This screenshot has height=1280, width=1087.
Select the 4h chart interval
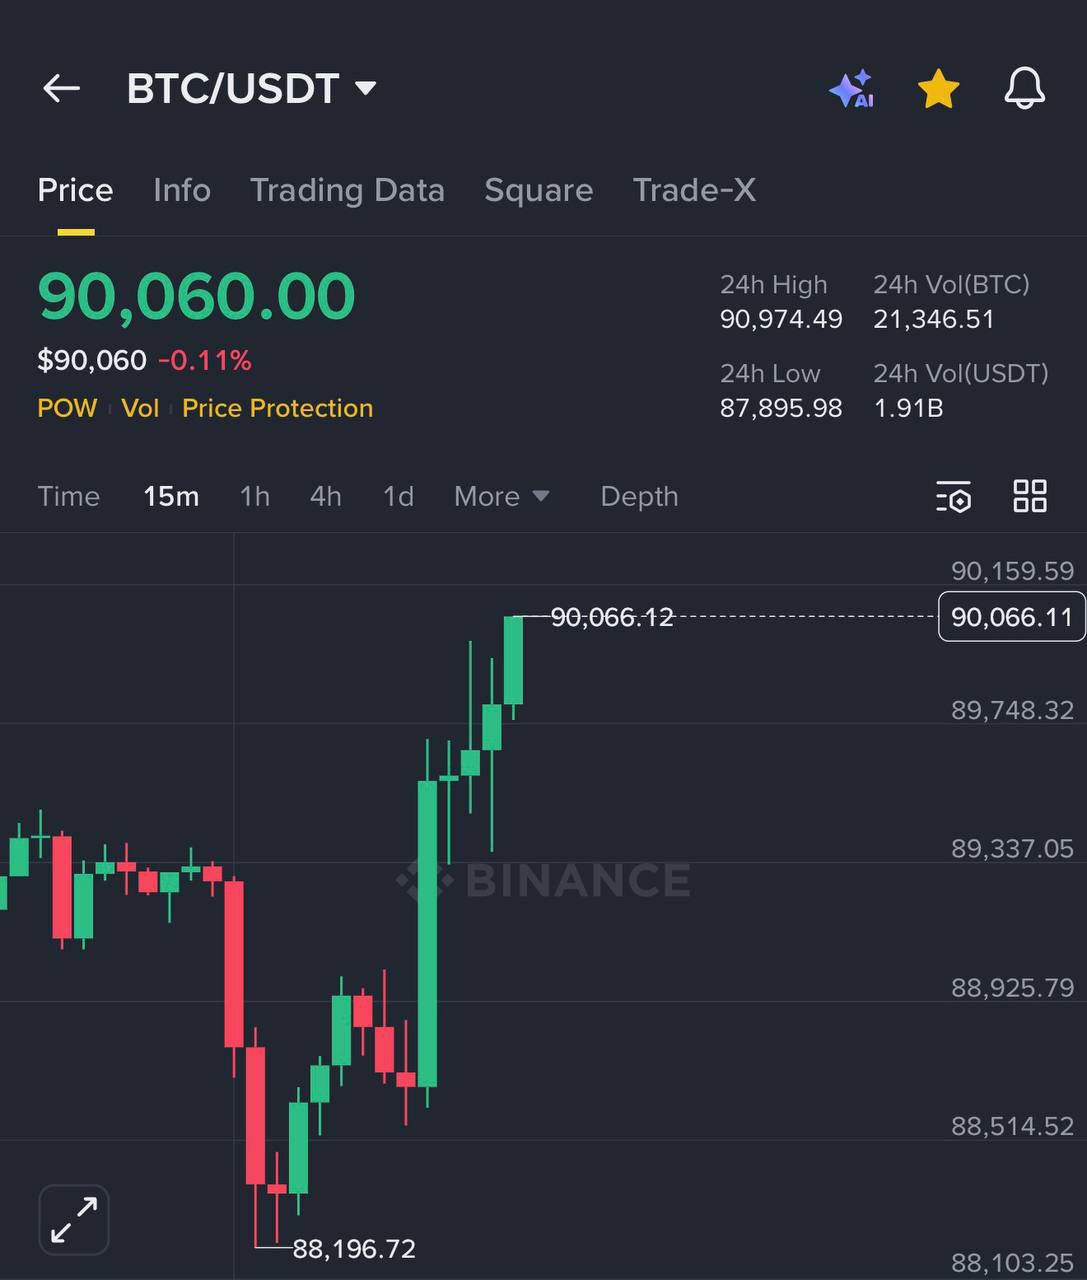pos(326,496)
